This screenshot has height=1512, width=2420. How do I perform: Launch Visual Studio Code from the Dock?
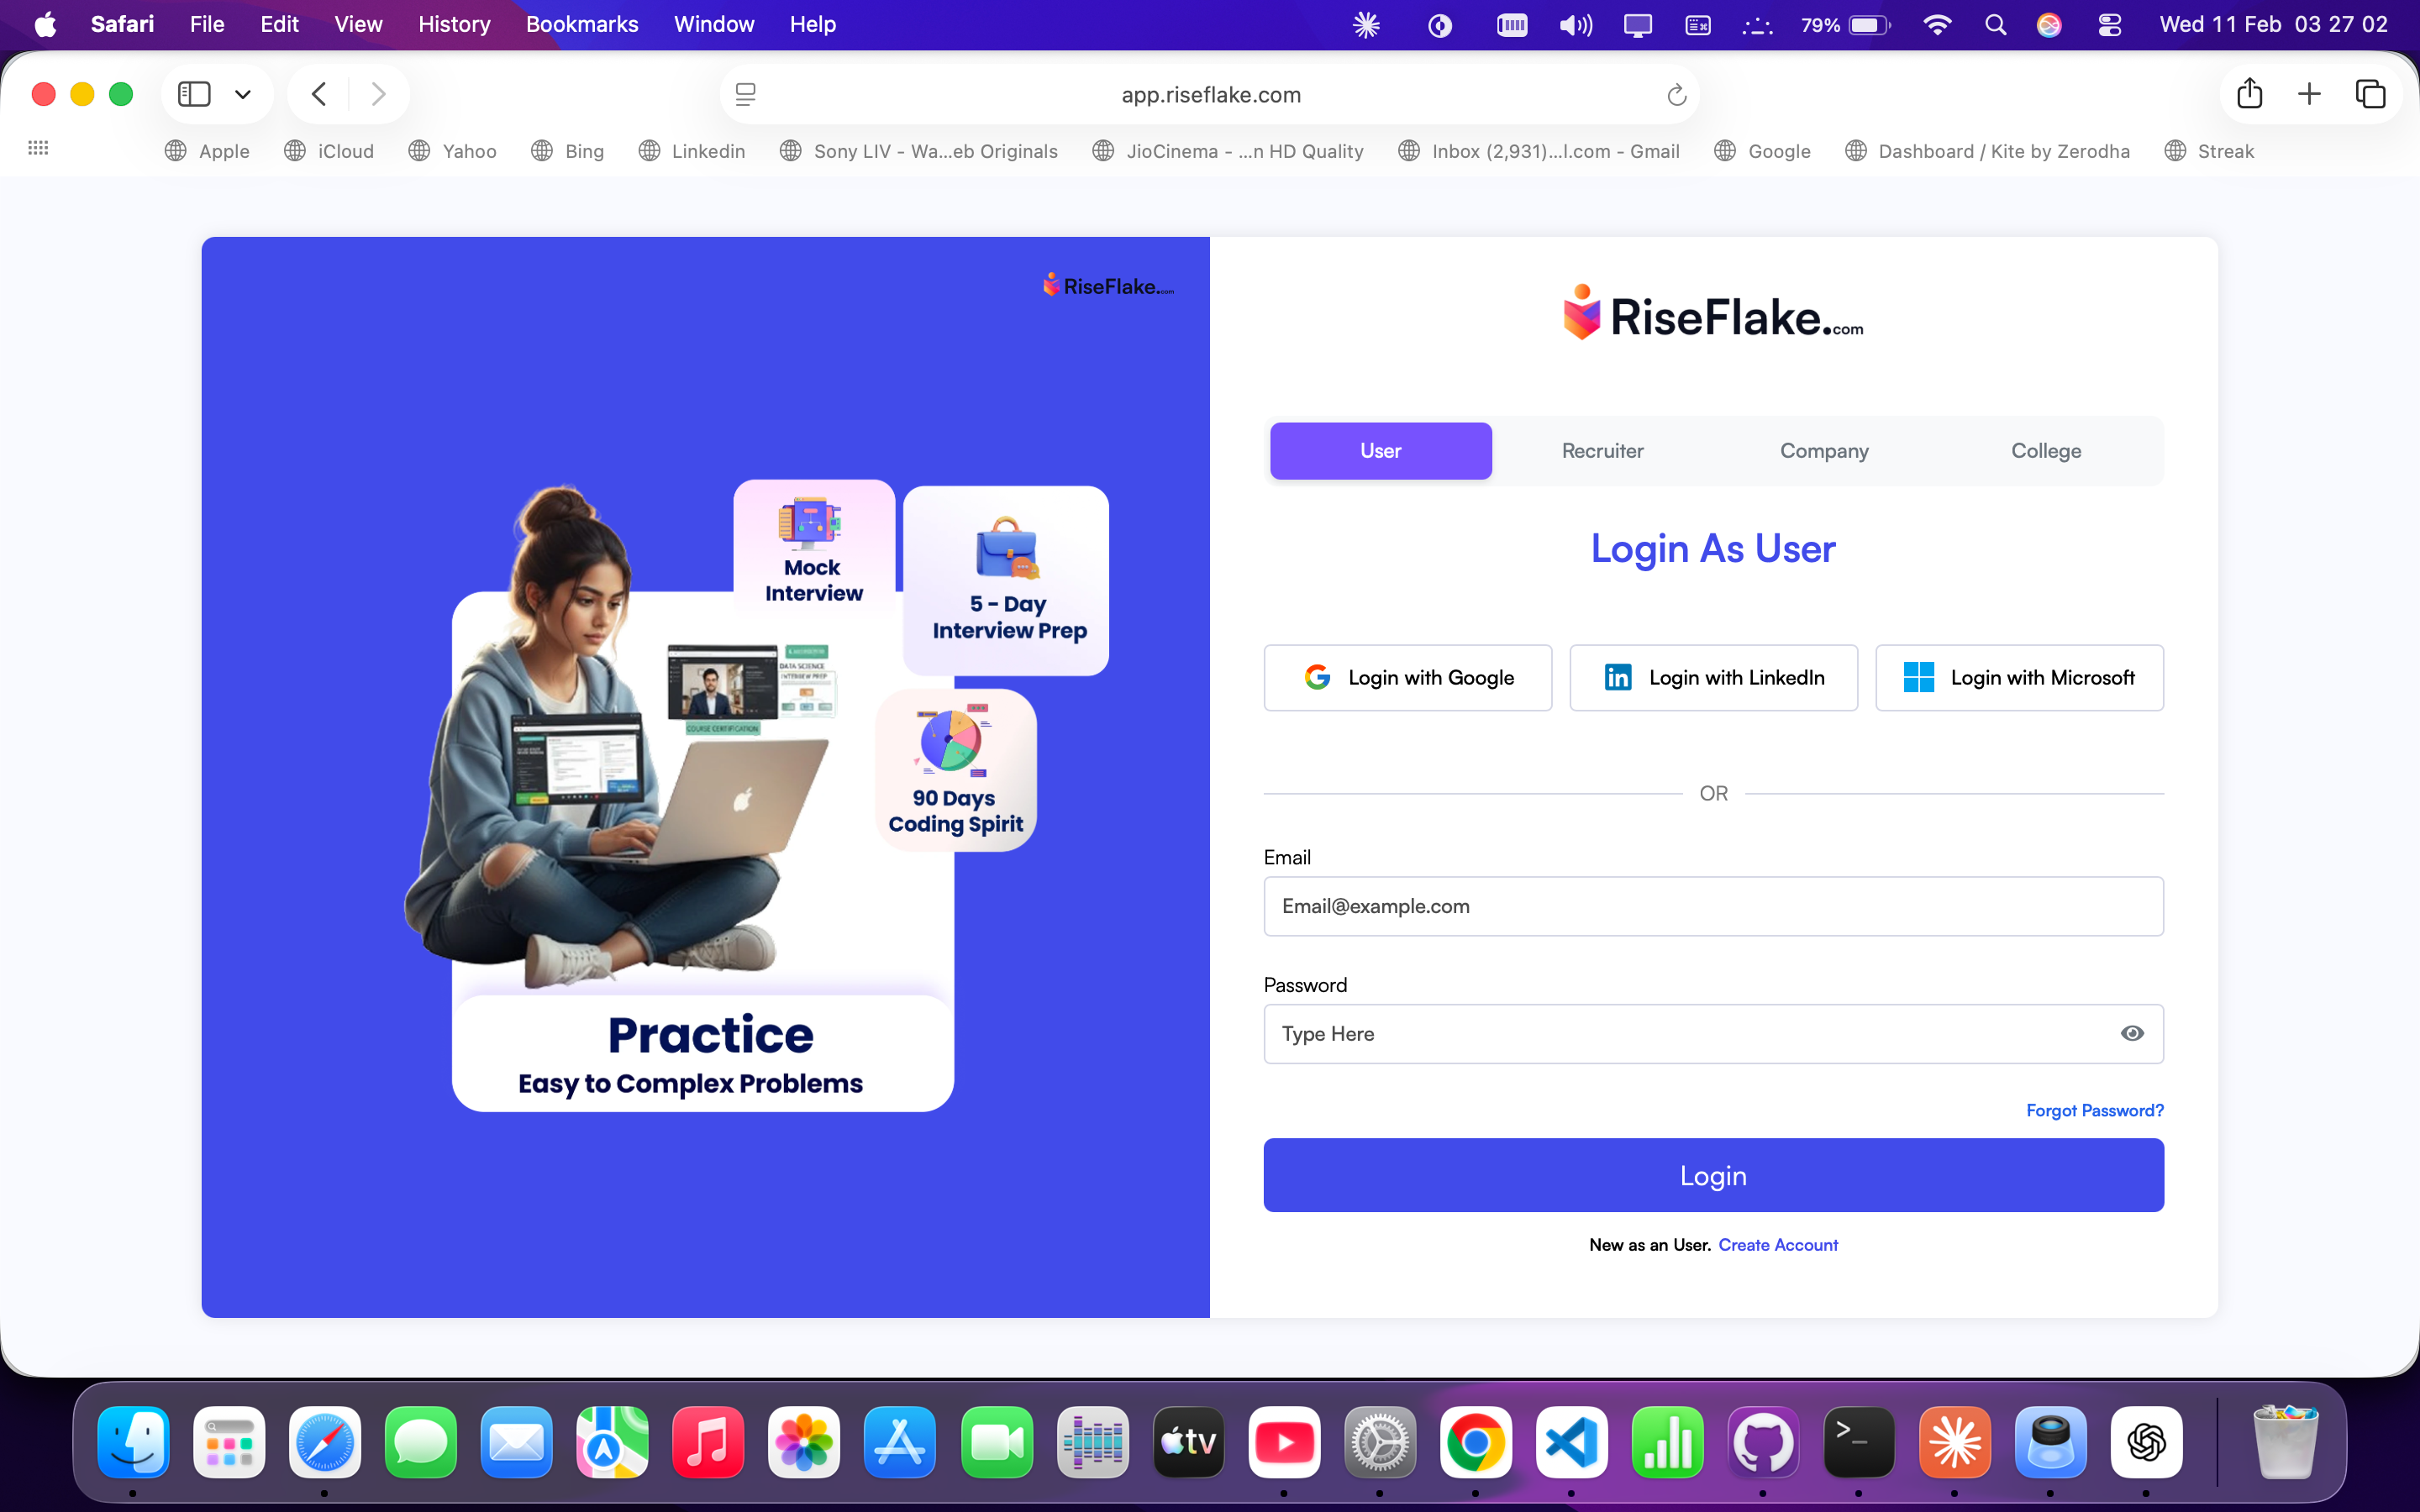(x=1572, y=1442)
